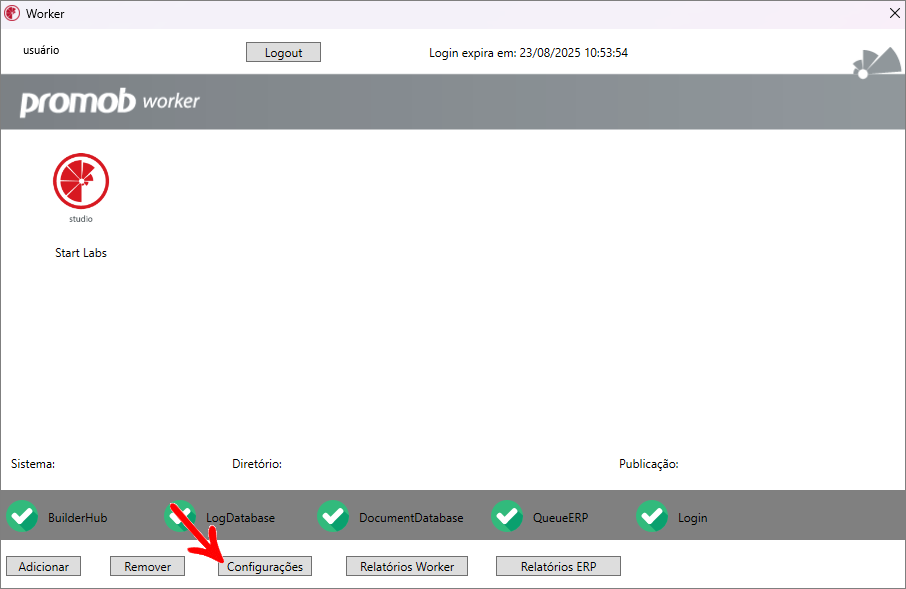This screenshot has width=906, height=589.
Task: Click the Adicionar button
Action: tap(43, 566)
